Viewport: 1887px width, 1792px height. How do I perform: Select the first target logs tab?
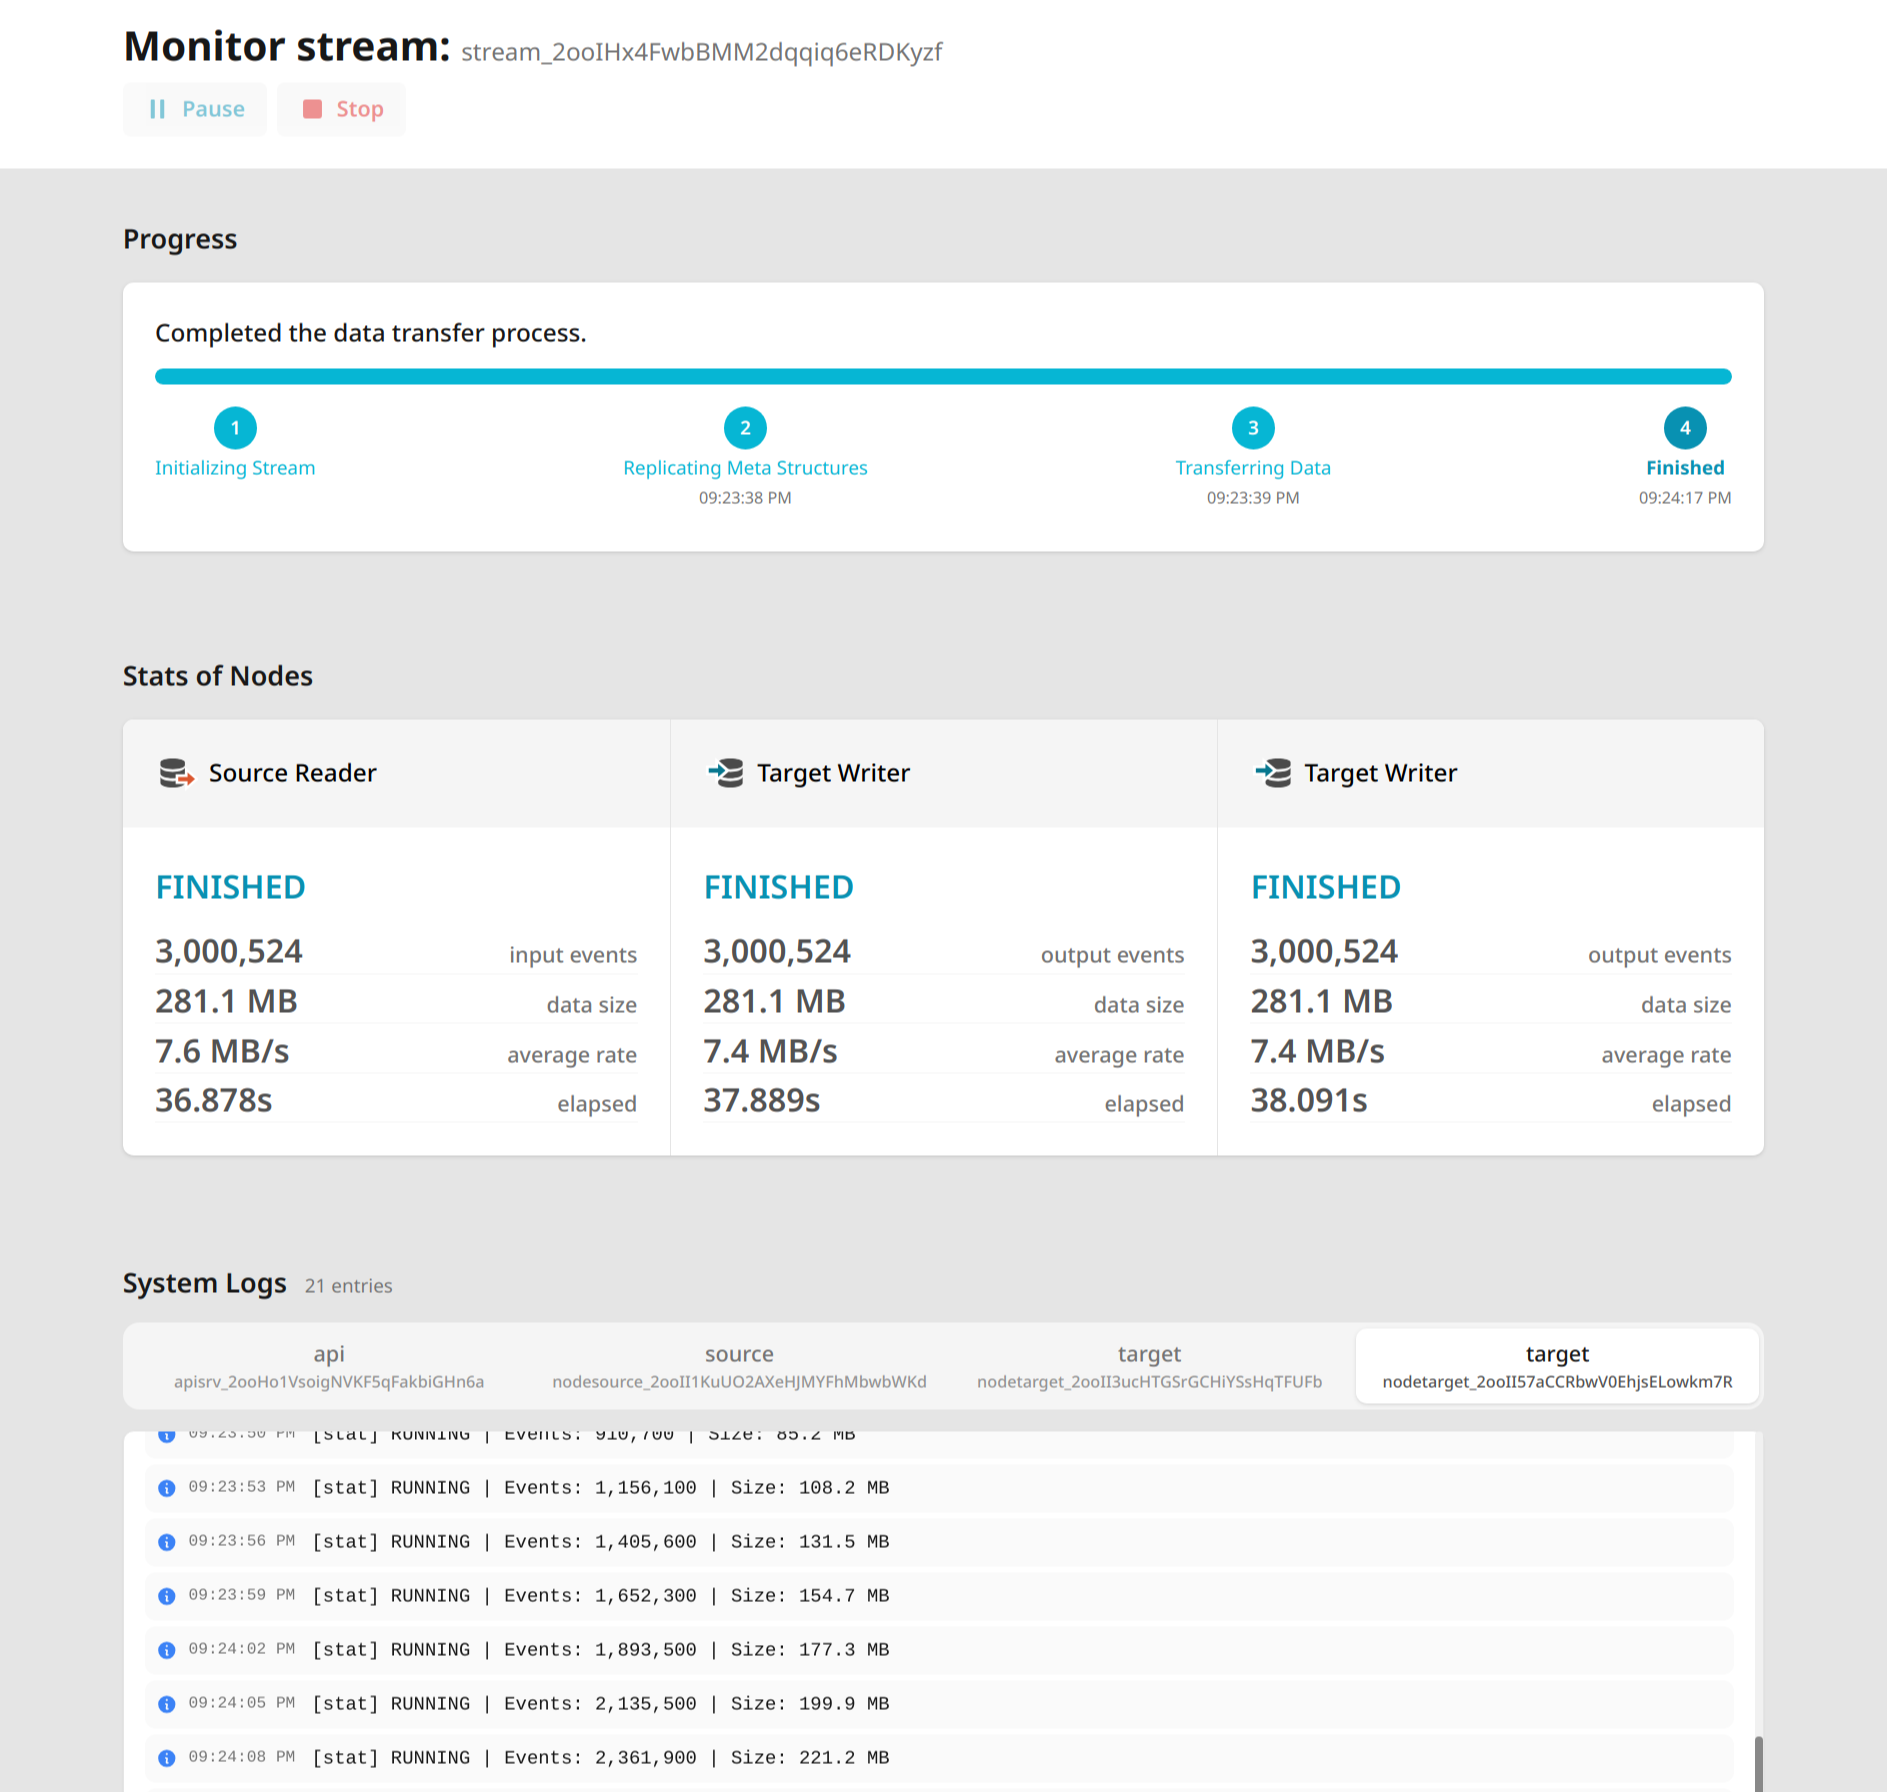tap(1149, 1365)
